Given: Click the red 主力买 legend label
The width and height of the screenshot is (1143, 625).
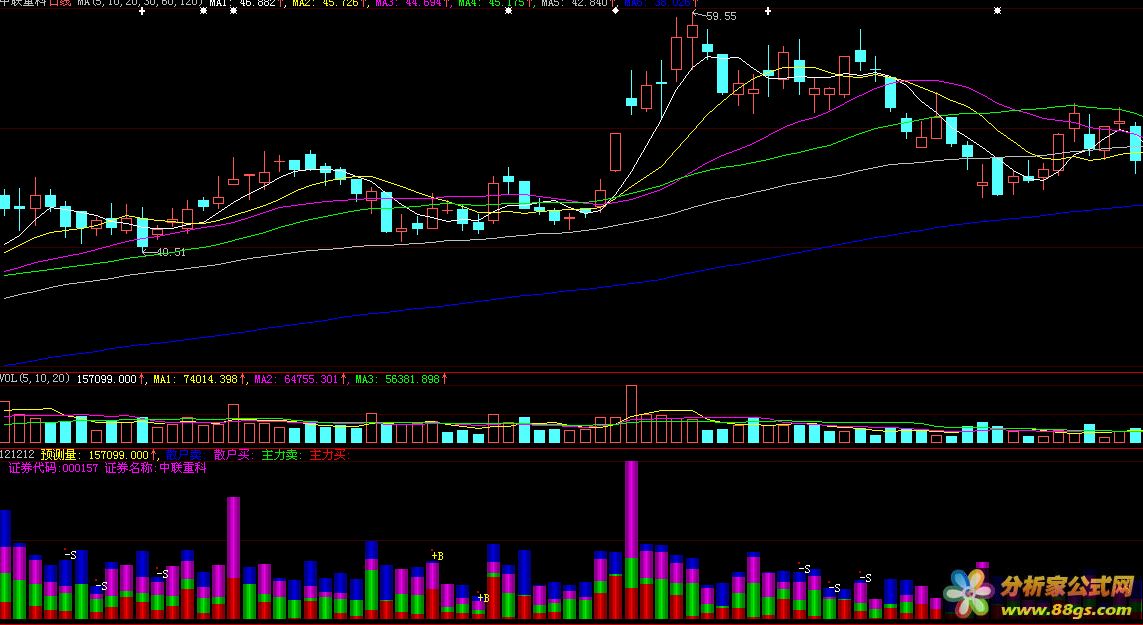Looking at the screenshot, I should click(x=329, y=455).
